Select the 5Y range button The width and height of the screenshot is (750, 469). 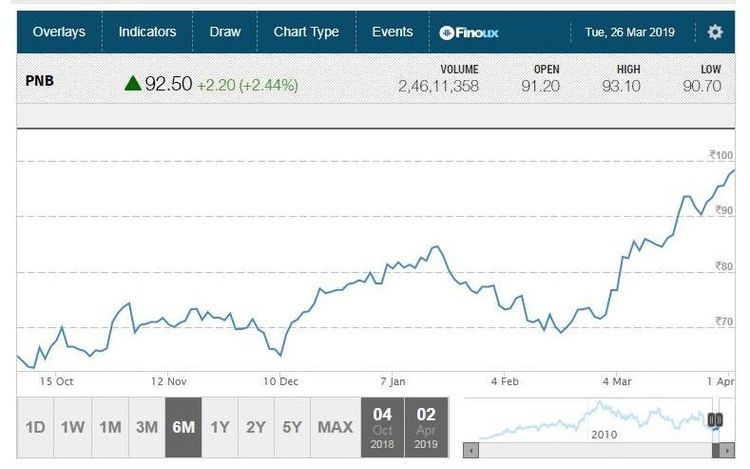tap(292, 427)
